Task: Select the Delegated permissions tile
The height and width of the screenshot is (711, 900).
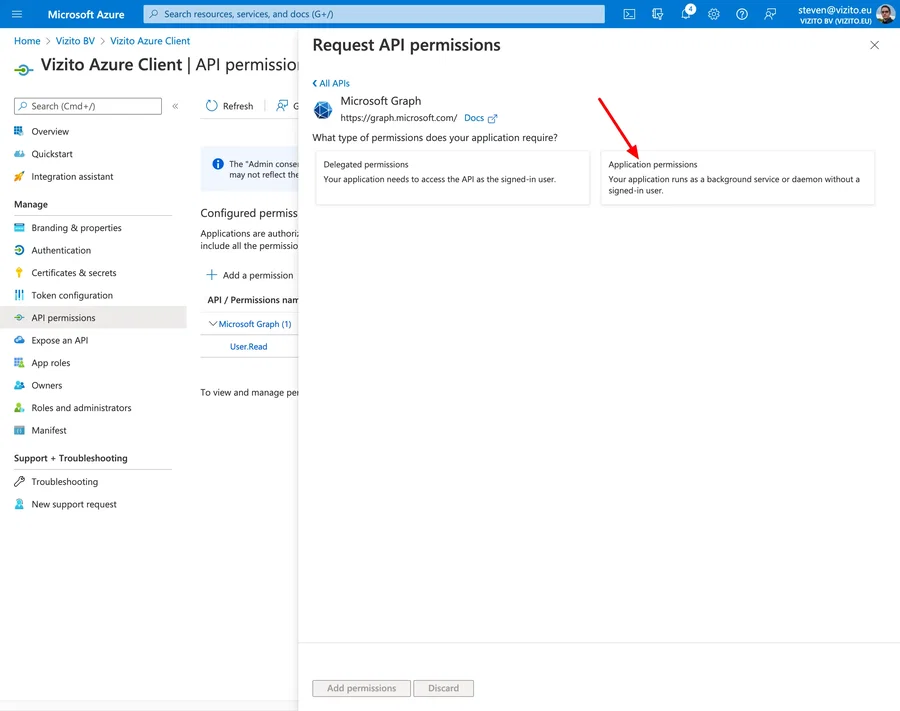Action: click(452, 177)
